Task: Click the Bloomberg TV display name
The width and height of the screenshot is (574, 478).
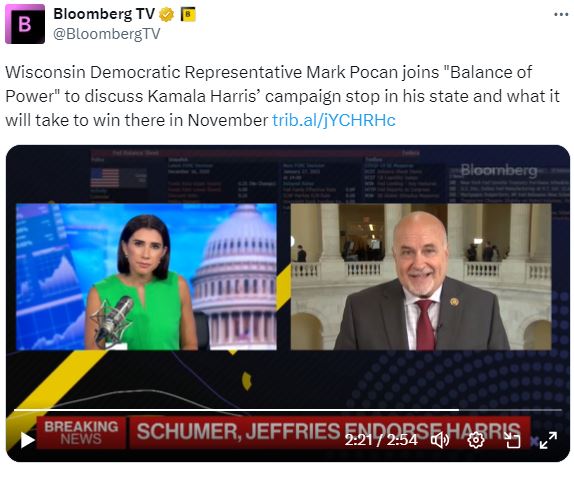Action: point(104,14)
